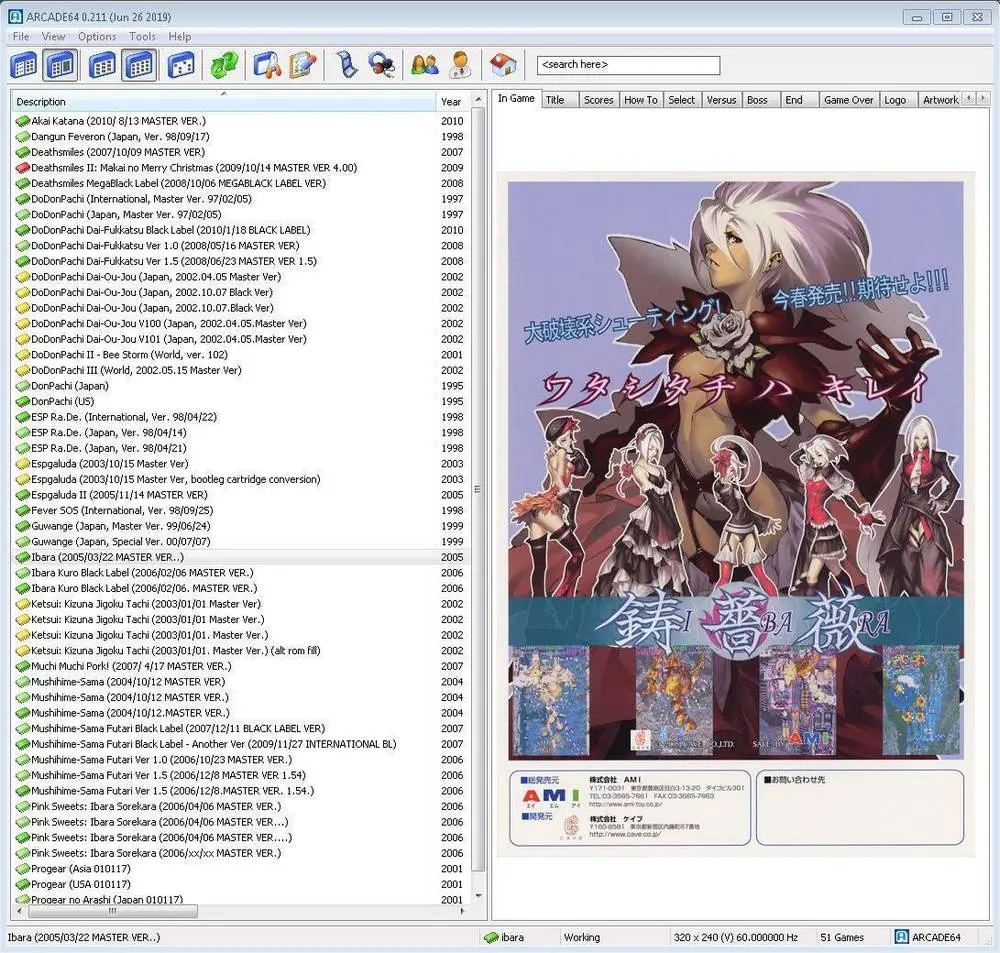Select the Versus tab

[721, 100]
